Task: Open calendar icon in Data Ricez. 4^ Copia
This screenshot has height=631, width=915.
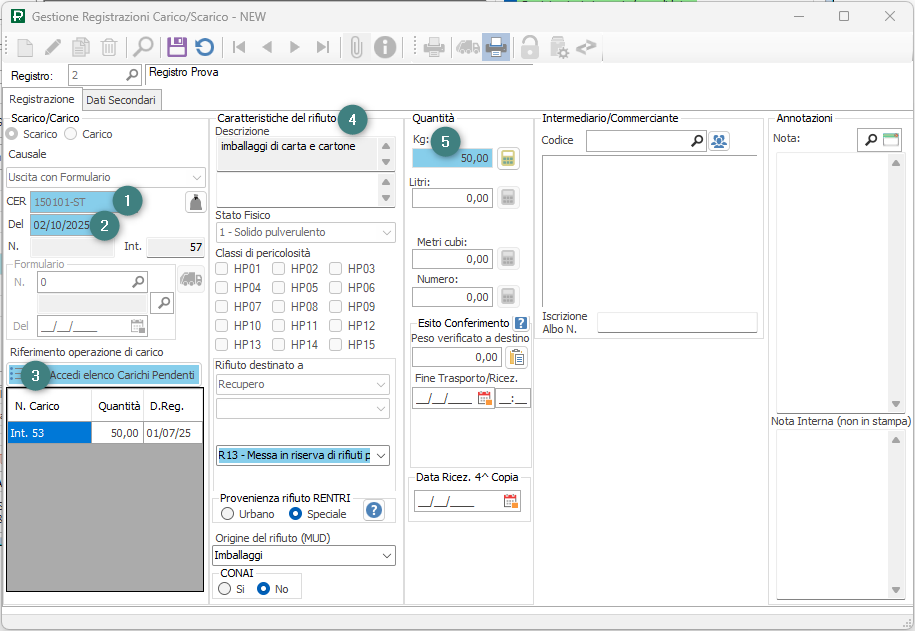Action: 510,502
